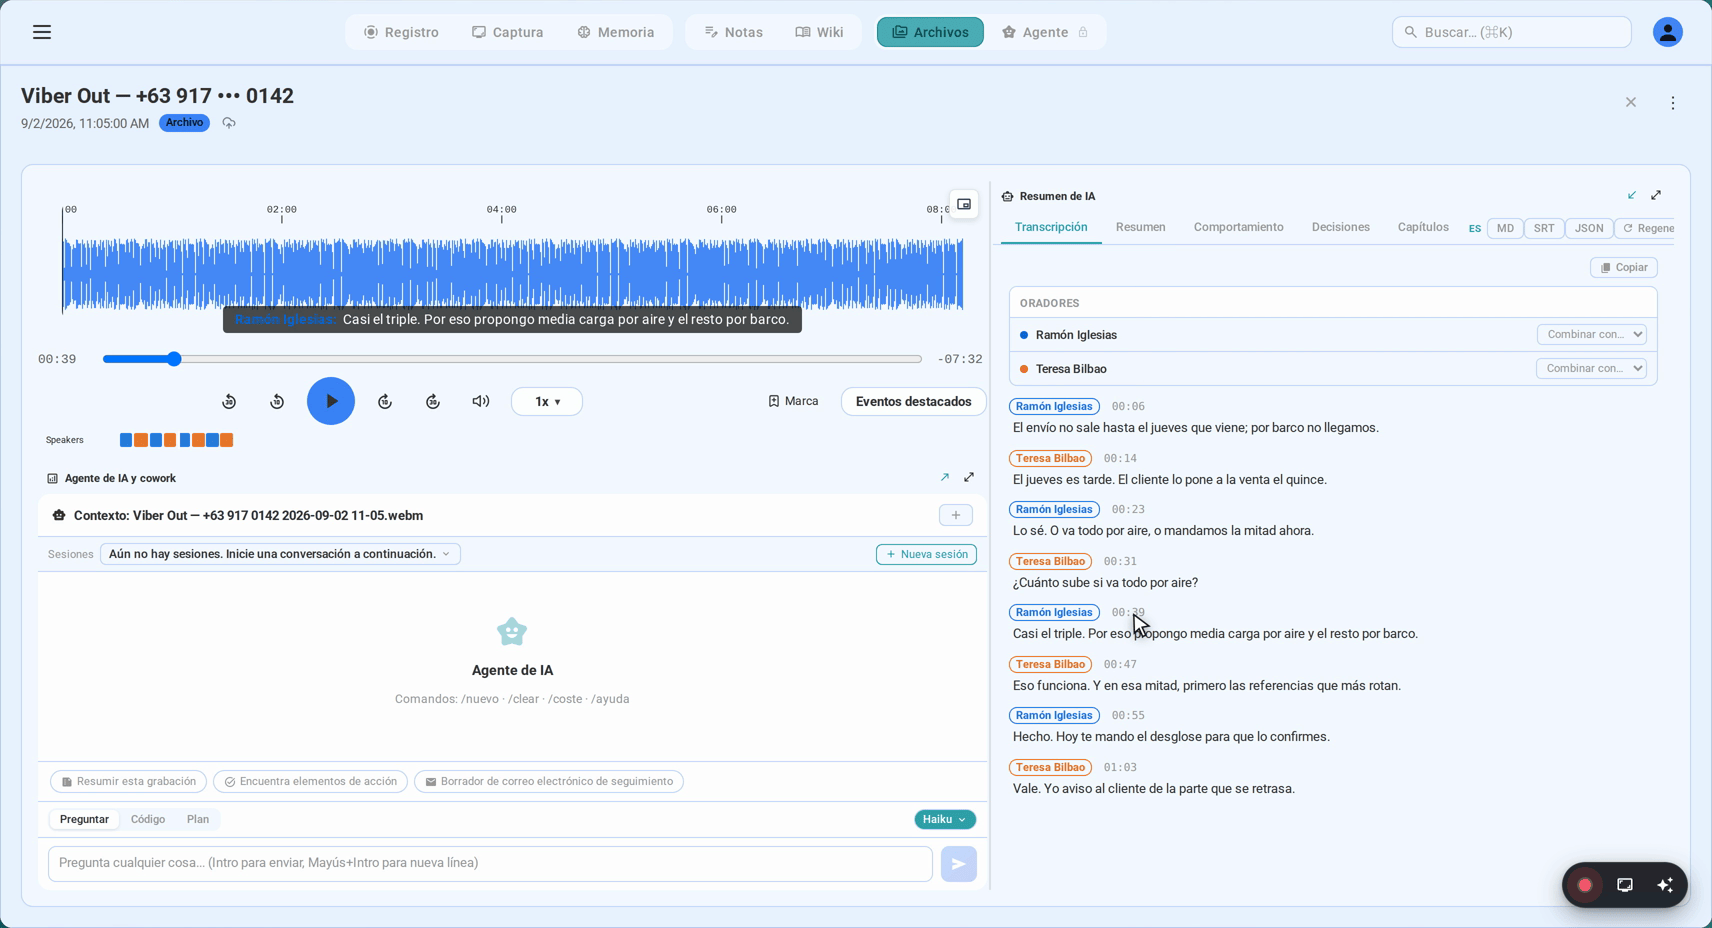Switch to the Resumen tab
The image size is (1712, 928).
pos(1141,227)
